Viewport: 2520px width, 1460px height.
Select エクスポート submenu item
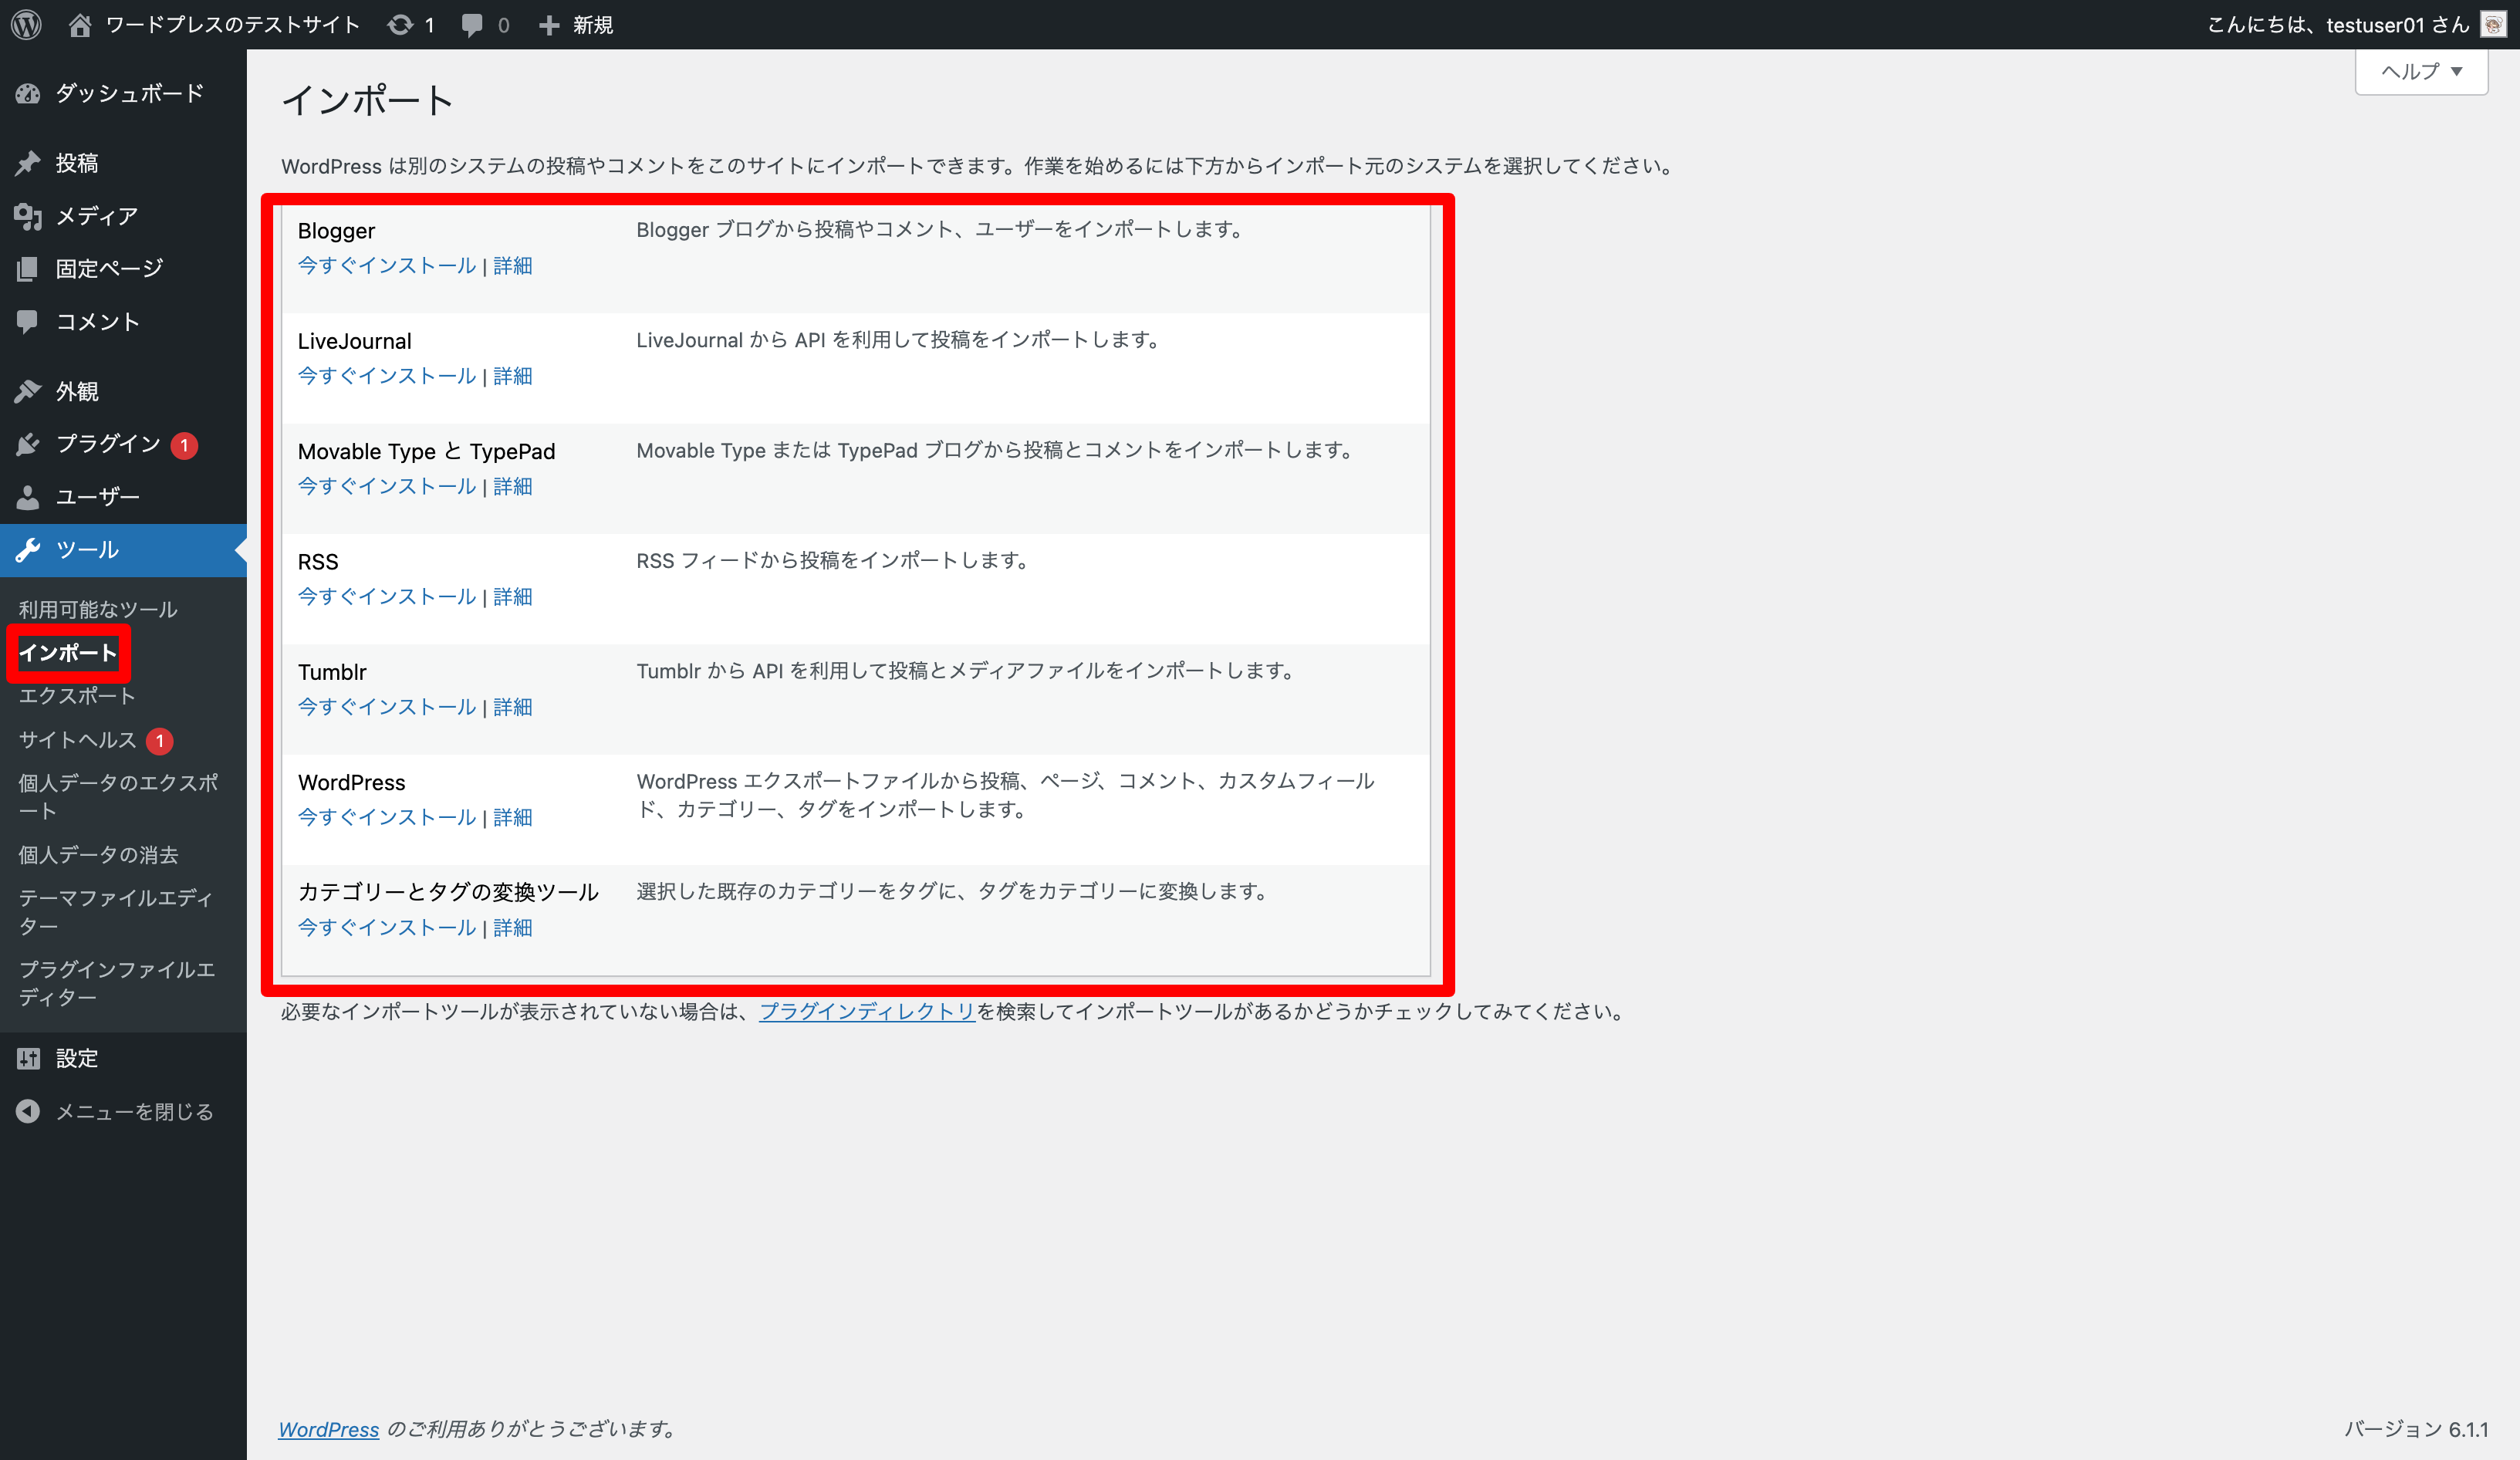[x=77, y=696]
